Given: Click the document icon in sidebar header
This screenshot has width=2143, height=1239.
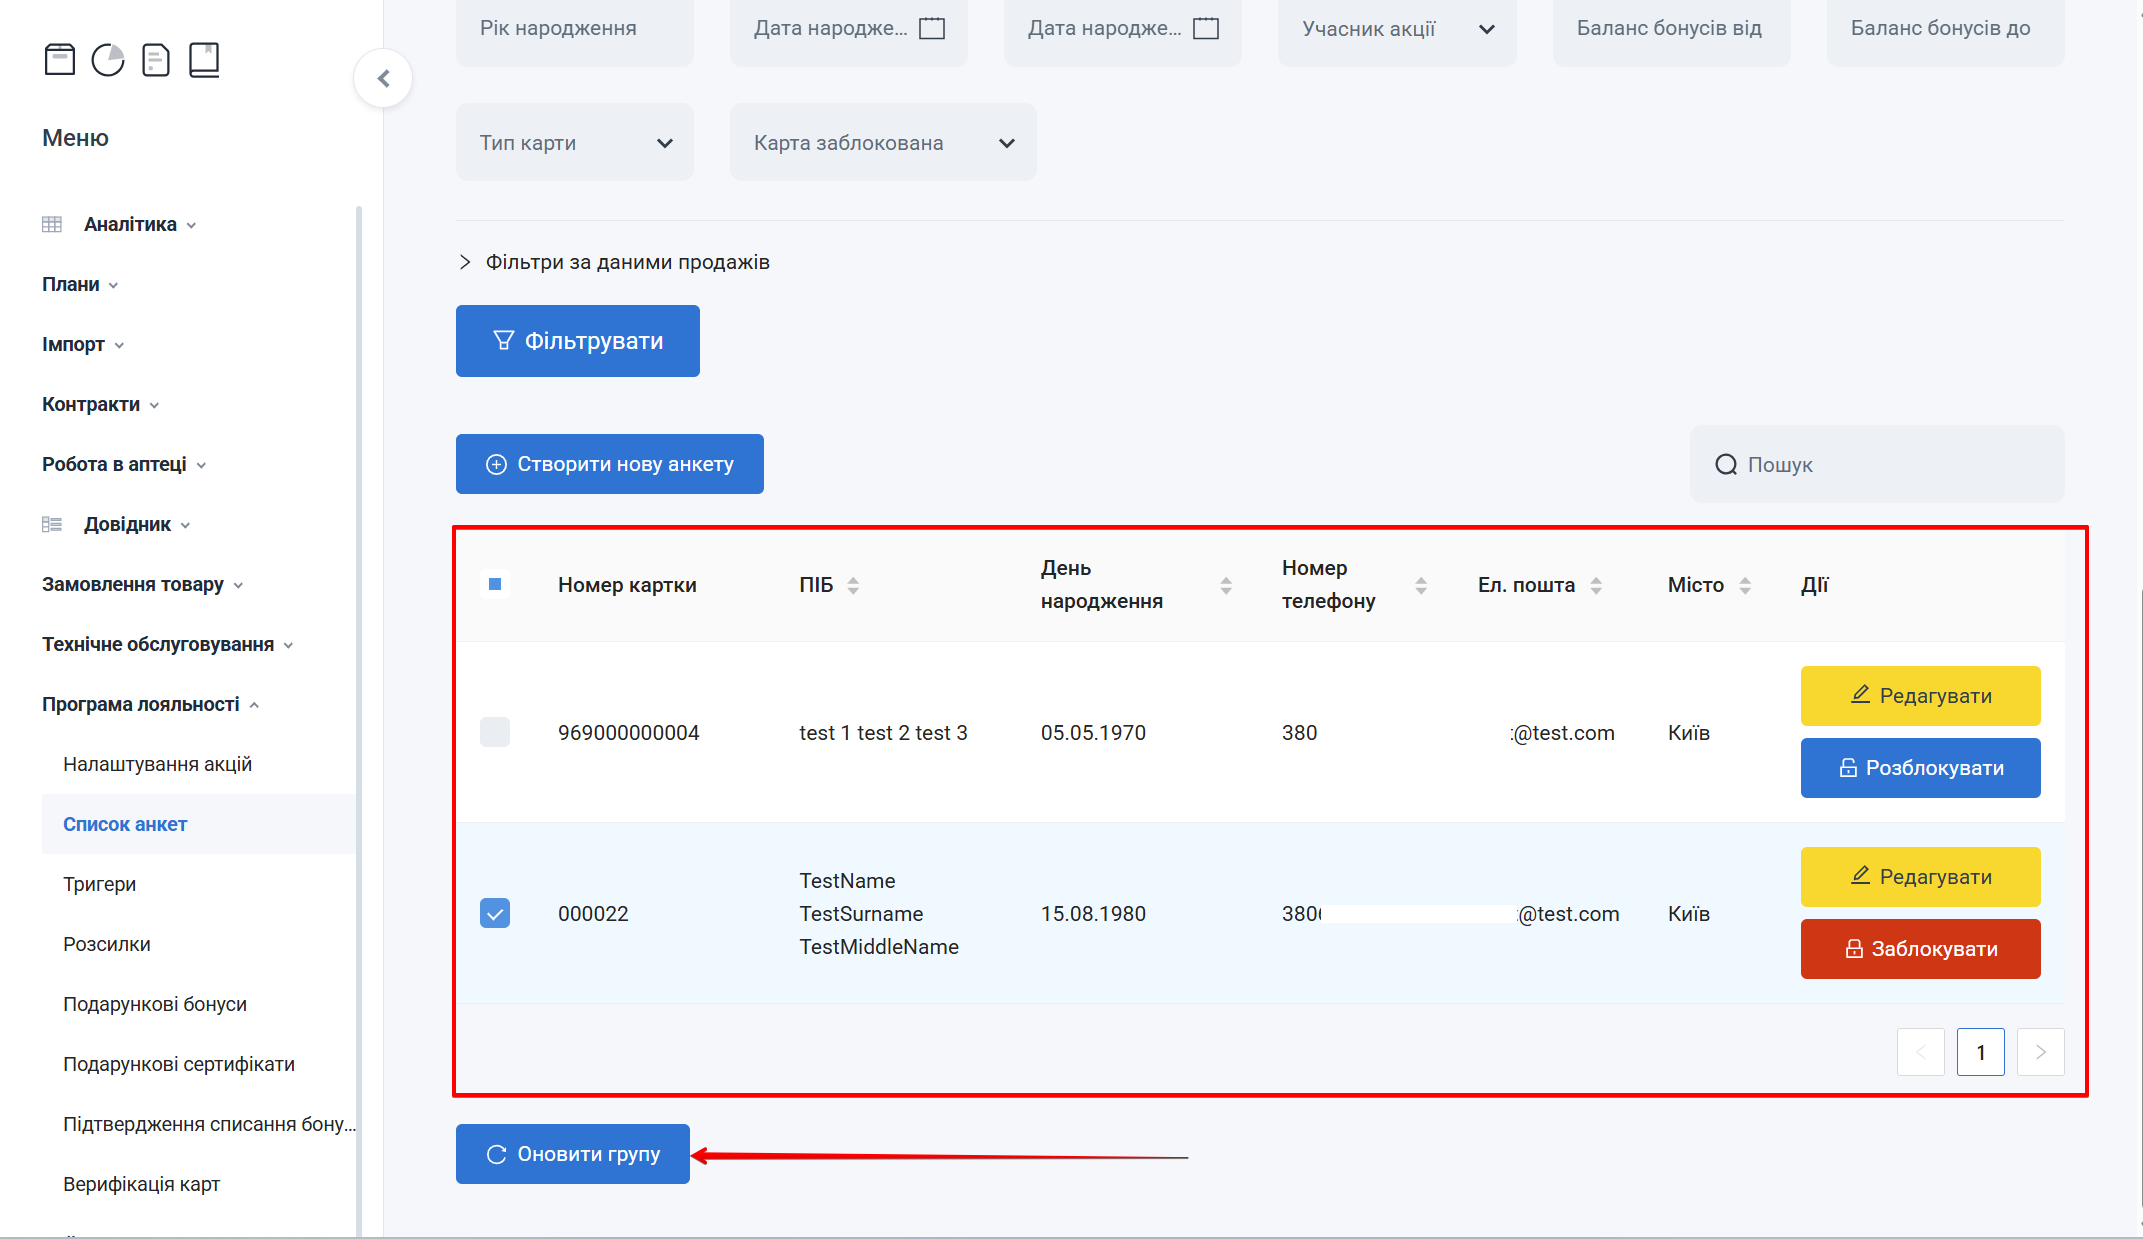Looking at the screenshot, I should [x=156, y=60].
